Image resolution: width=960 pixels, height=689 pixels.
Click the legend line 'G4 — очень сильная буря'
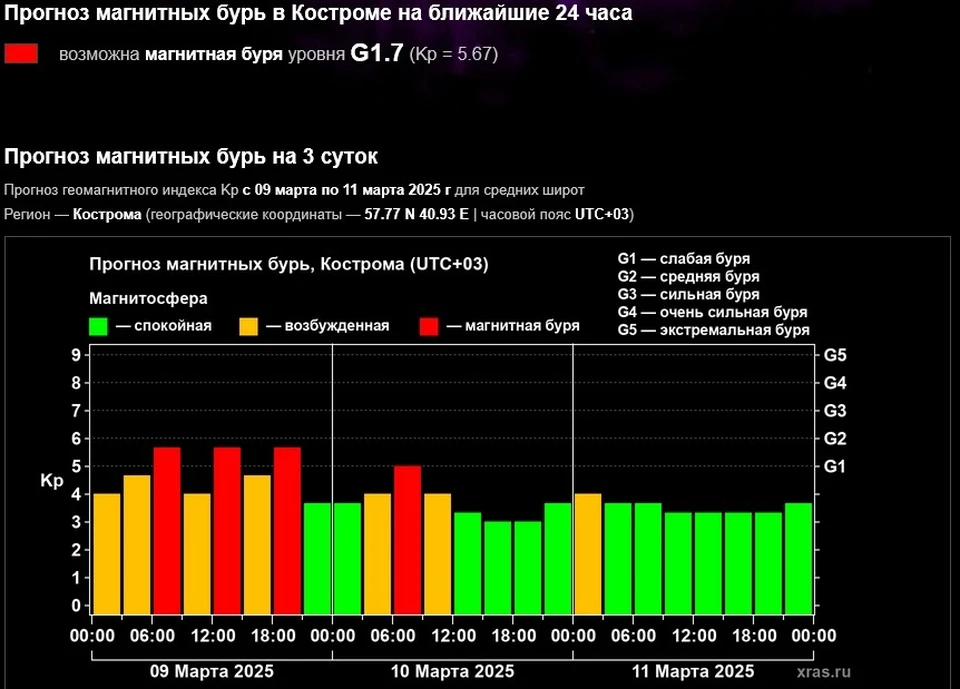point(713,312)
